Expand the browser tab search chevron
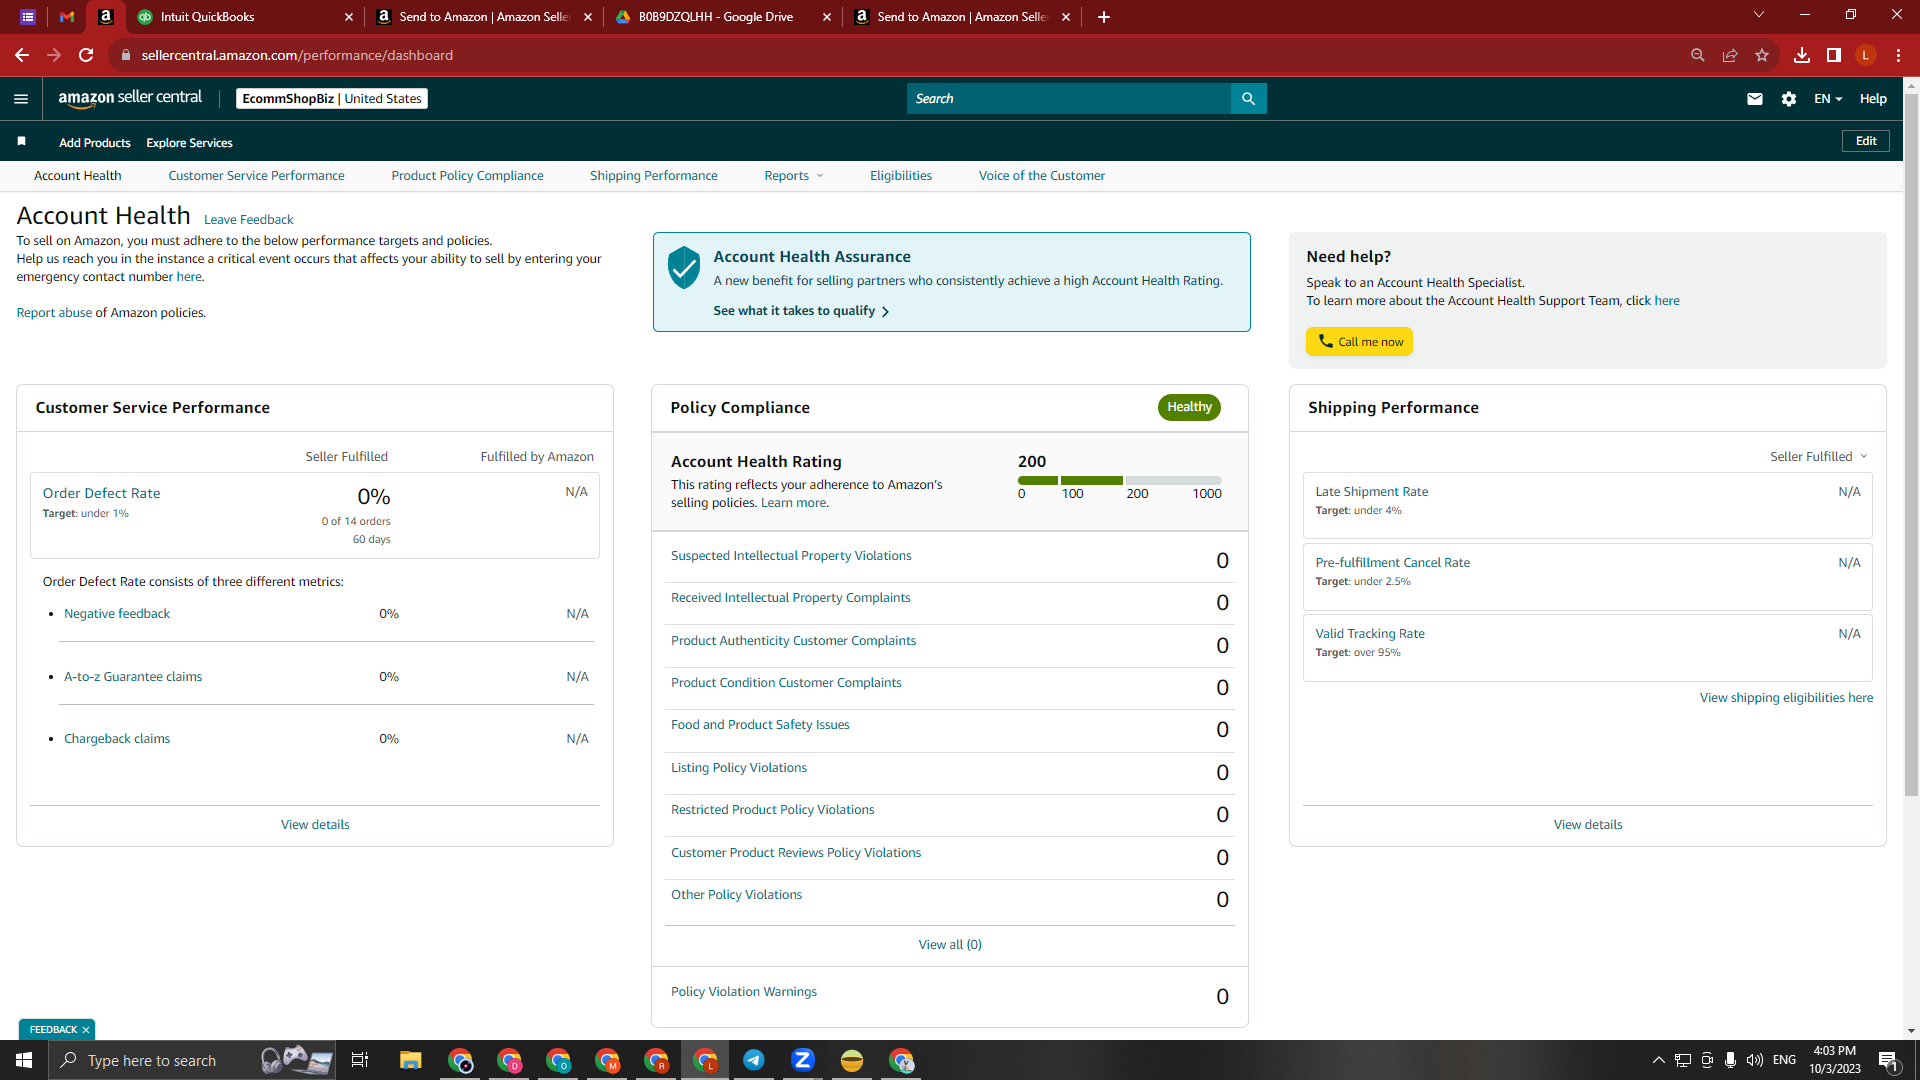 (x=1759, y=15)
